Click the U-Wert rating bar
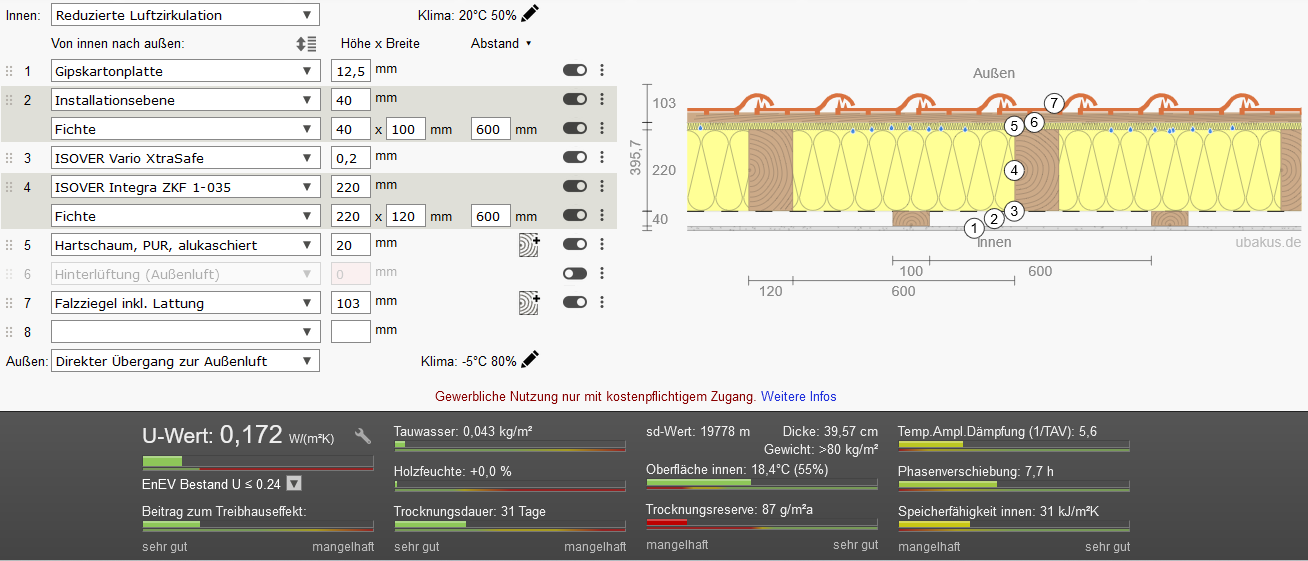The height and width of the screenshot is (561, 1308). tap(258, 462)
